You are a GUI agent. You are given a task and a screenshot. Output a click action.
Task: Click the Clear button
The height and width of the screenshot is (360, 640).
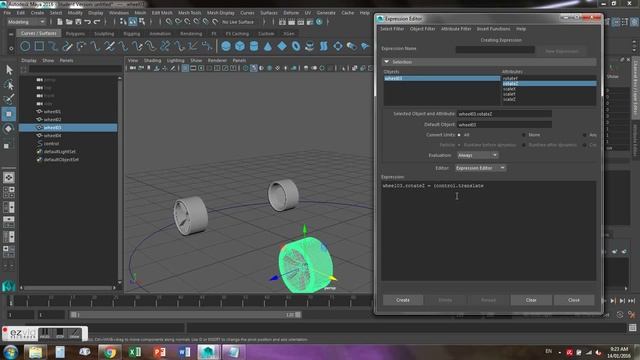[x=531, y=300]
